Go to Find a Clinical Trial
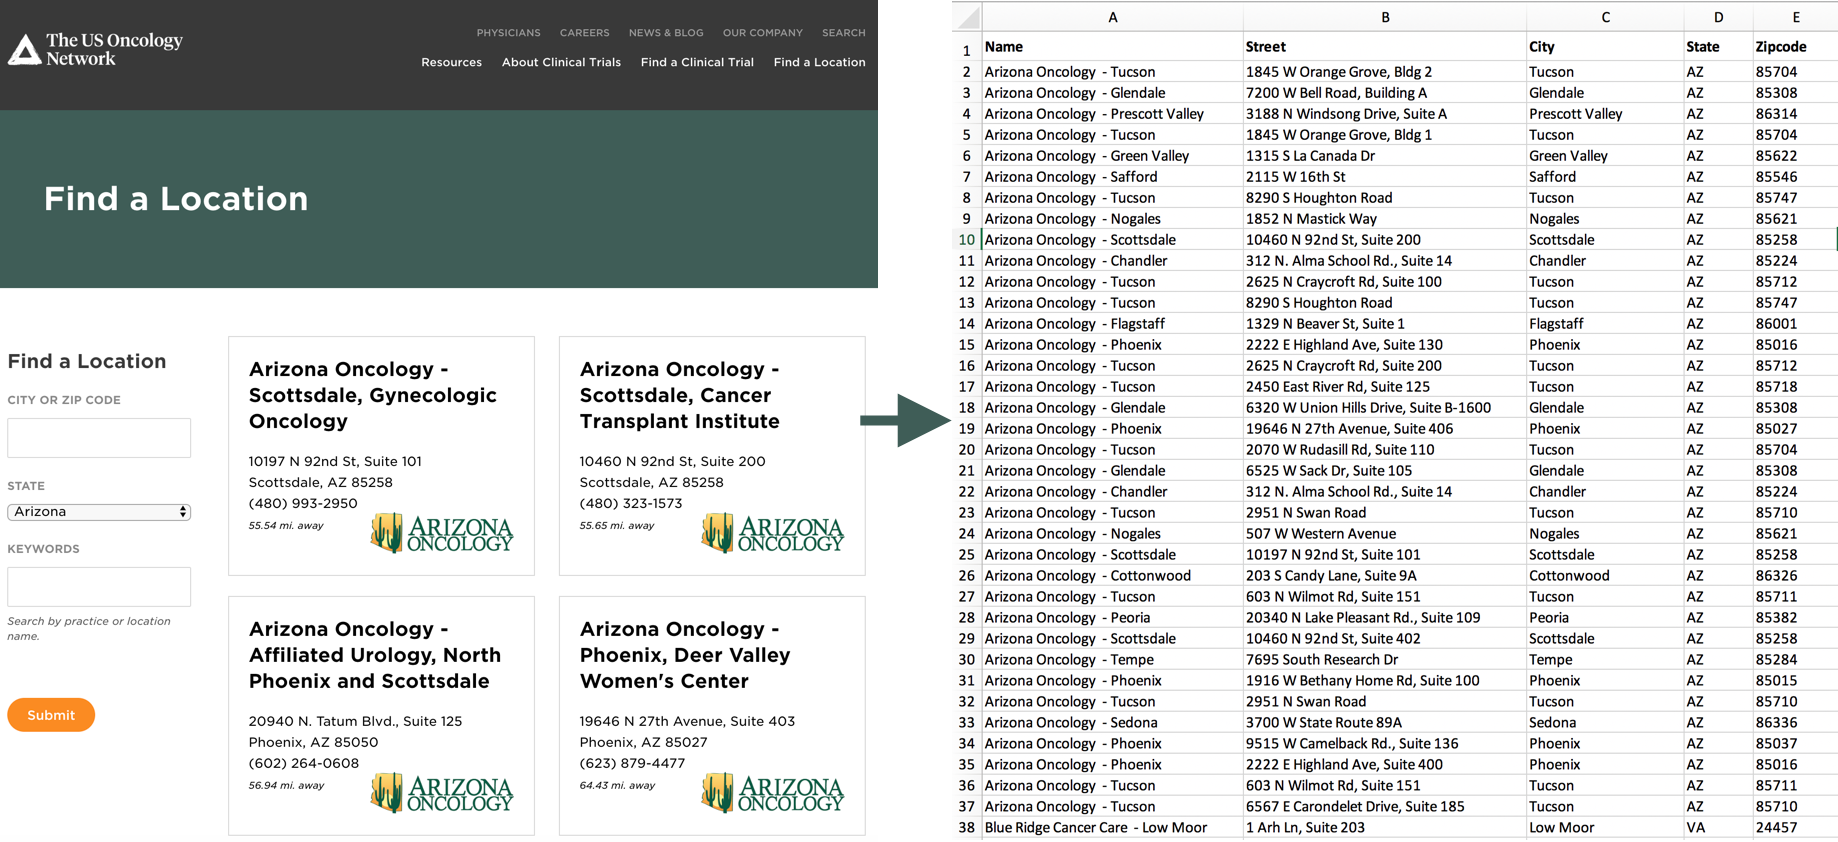 point(697,62)
